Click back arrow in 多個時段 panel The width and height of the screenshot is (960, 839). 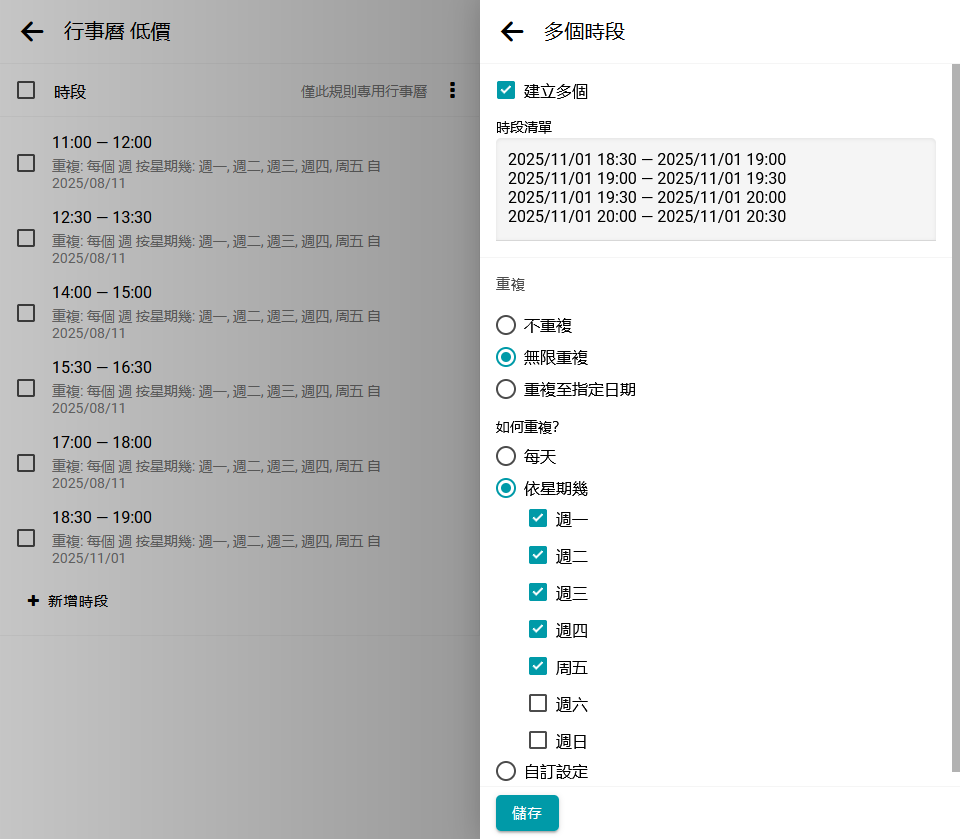click(x=512, y=32)
